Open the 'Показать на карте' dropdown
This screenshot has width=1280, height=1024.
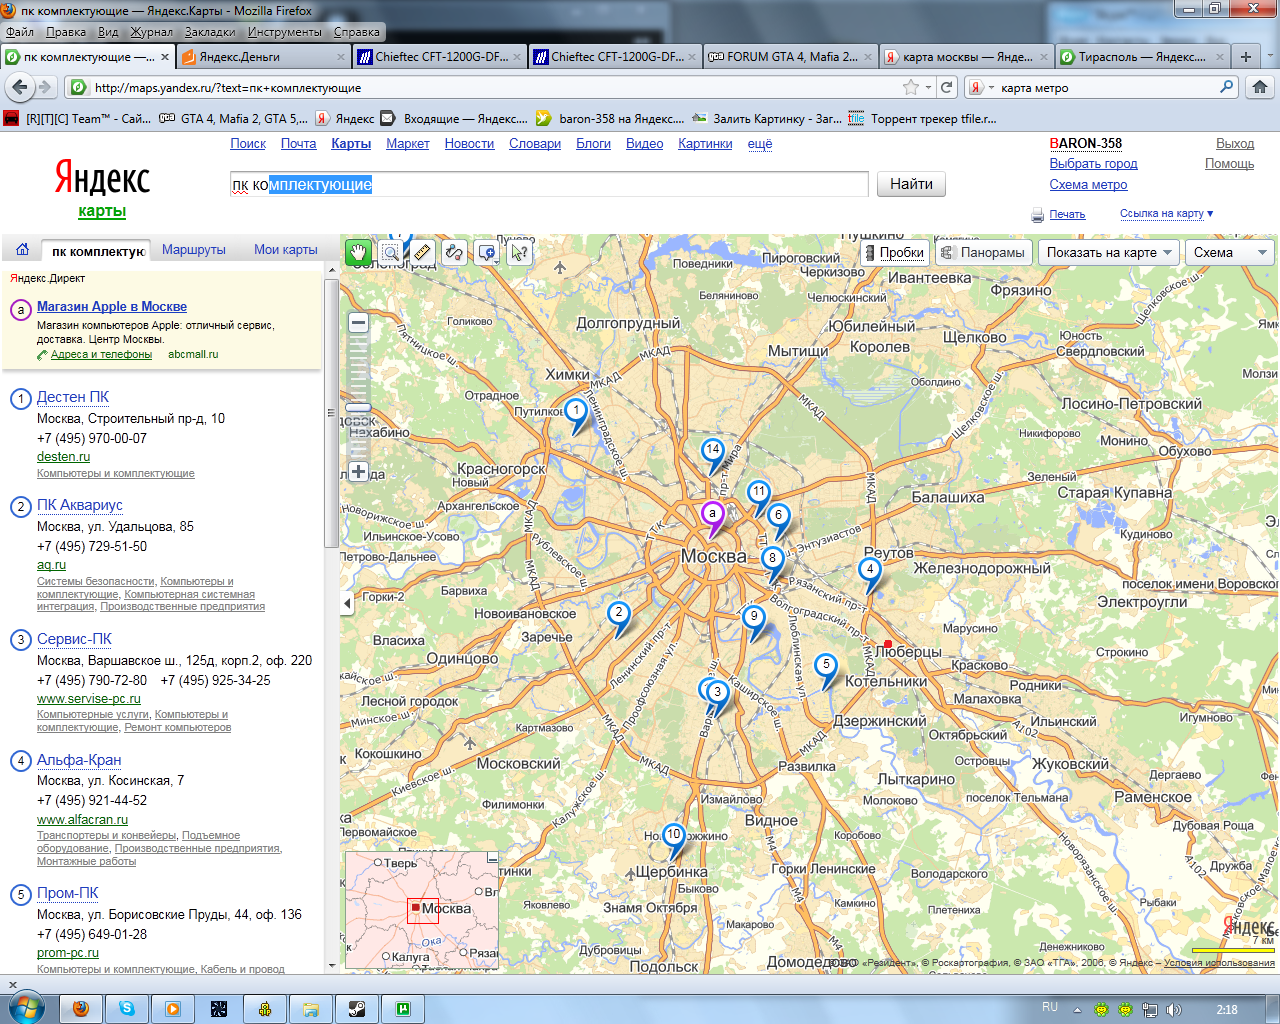click(1109, 252)
